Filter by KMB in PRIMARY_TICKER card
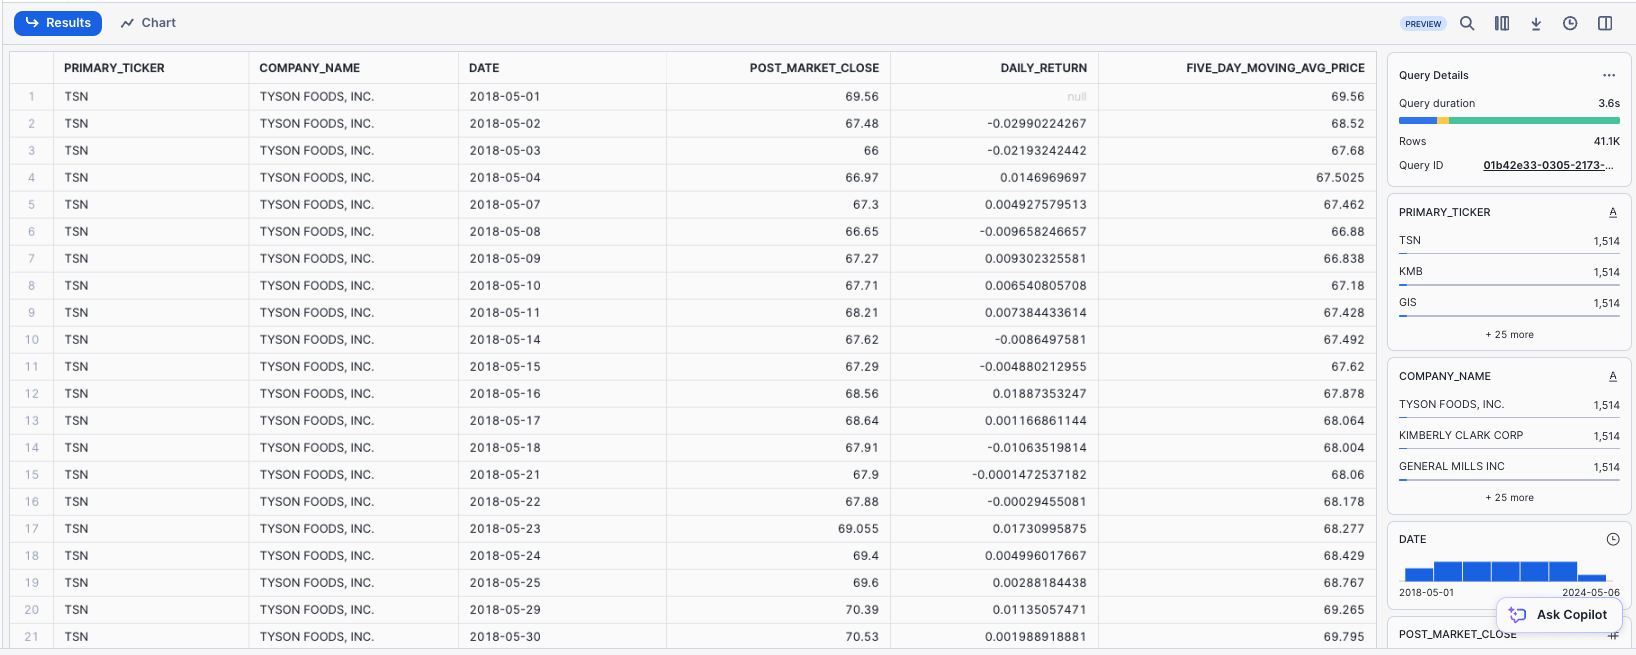Image resolution: width=1636 pixels, height=655 pixels. [1509, 273]
